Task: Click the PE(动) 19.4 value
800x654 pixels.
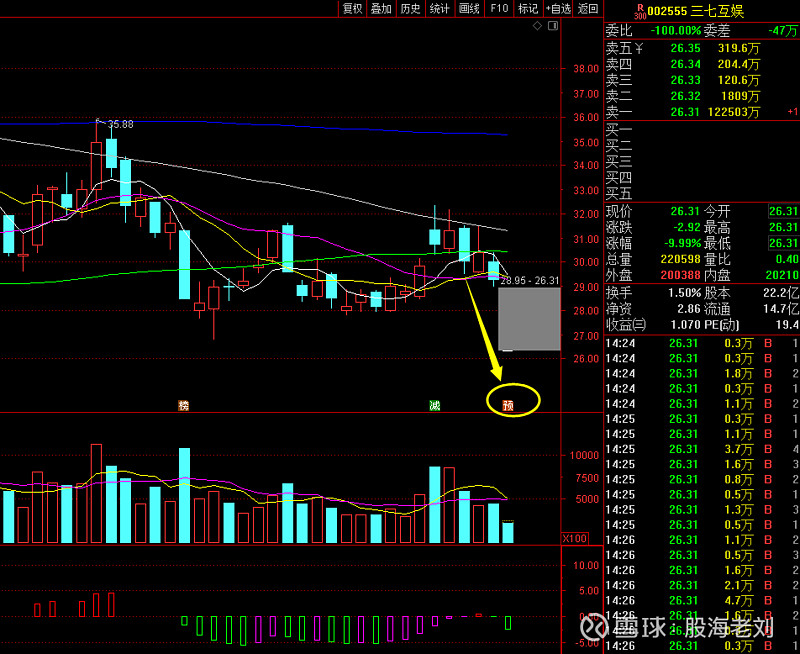Action: click(787, 324)
